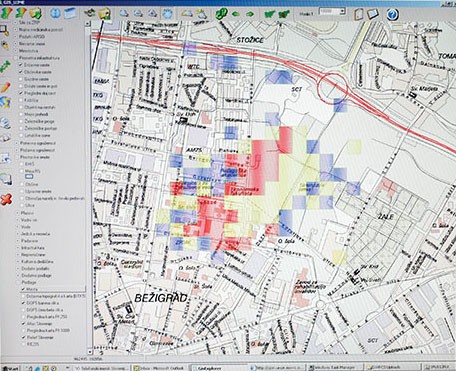
Task: Click the first green Slovenia map icon
Action: pyautogui.click(x=269, y=14)
